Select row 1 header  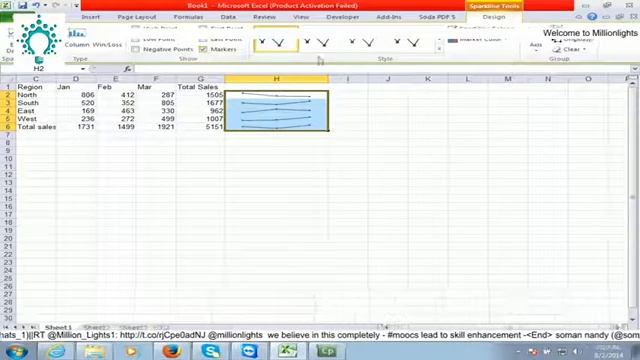pos(8,87)
